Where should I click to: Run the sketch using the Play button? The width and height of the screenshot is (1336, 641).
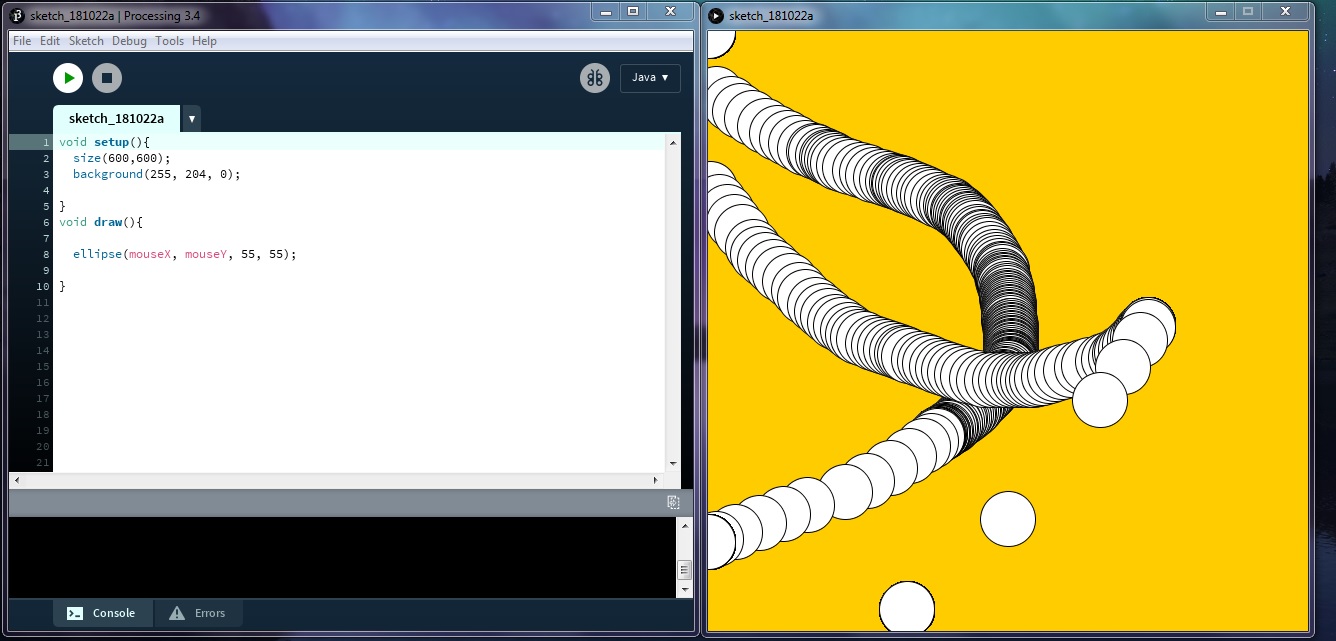[68, 77]
